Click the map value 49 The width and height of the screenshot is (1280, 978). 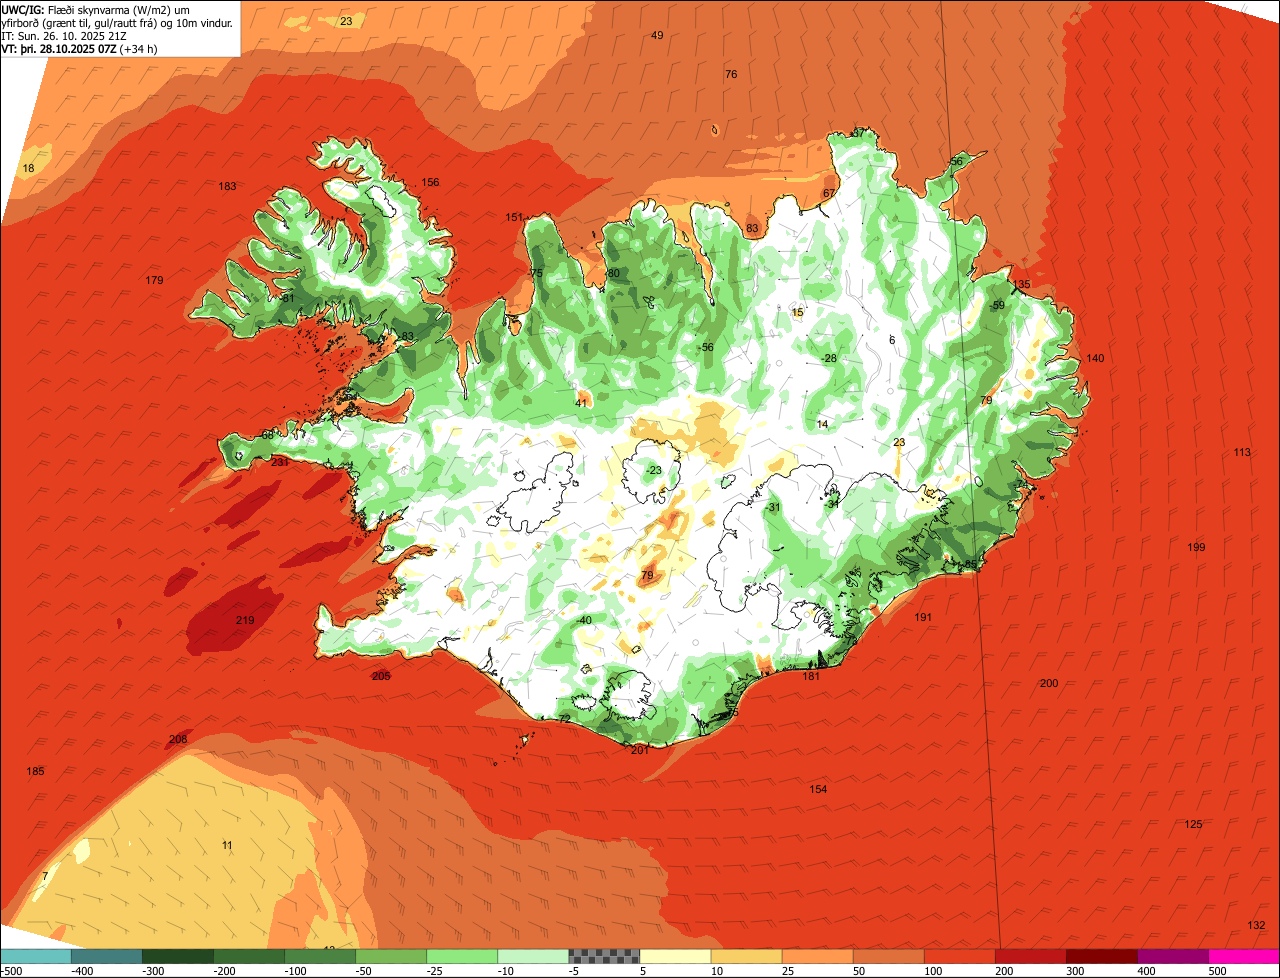(x=657, y=35)
